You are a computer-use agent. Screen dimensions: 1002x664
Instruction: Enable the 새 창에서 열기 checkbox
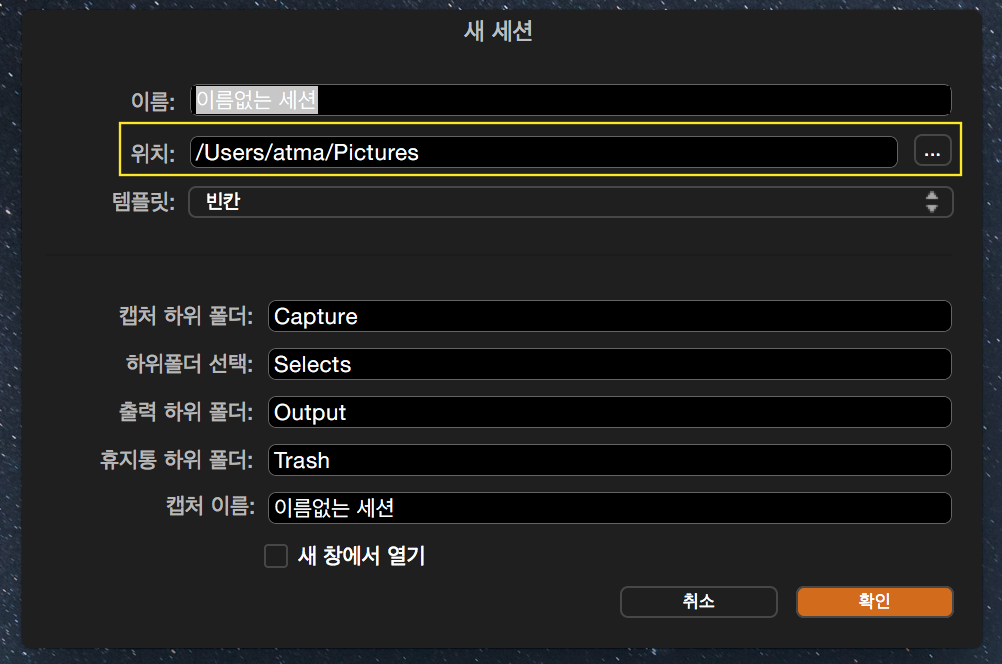pyautogui.click(x=276, y=556)
